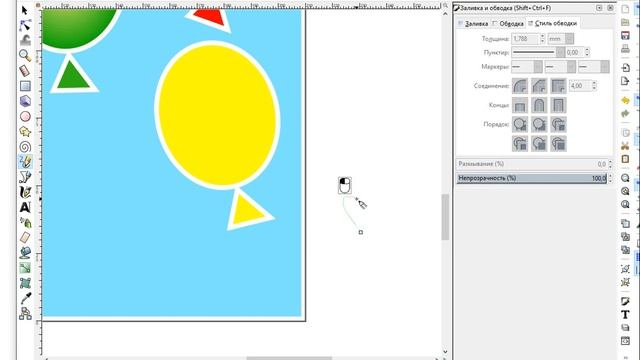The width and height of the screenshot is (640, 360).
Task: Open the stroke width unit mm dropdown
Action: [x=560, y=39]
